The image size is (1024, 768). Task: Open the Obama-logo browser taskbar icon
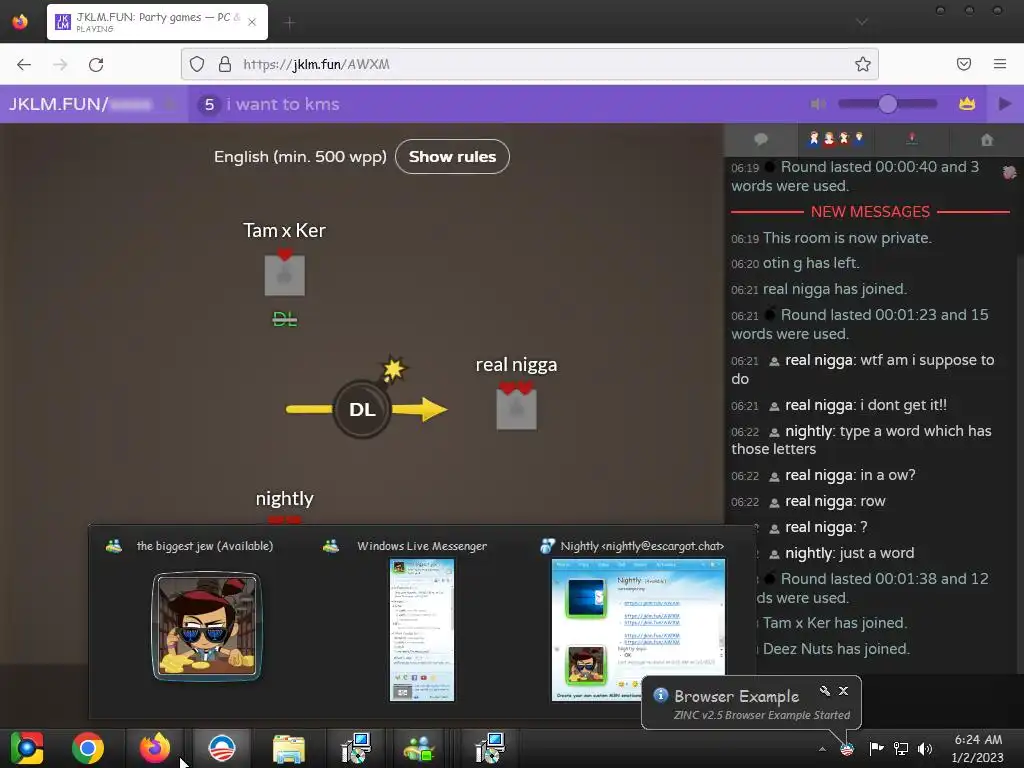tap(222, 748)
